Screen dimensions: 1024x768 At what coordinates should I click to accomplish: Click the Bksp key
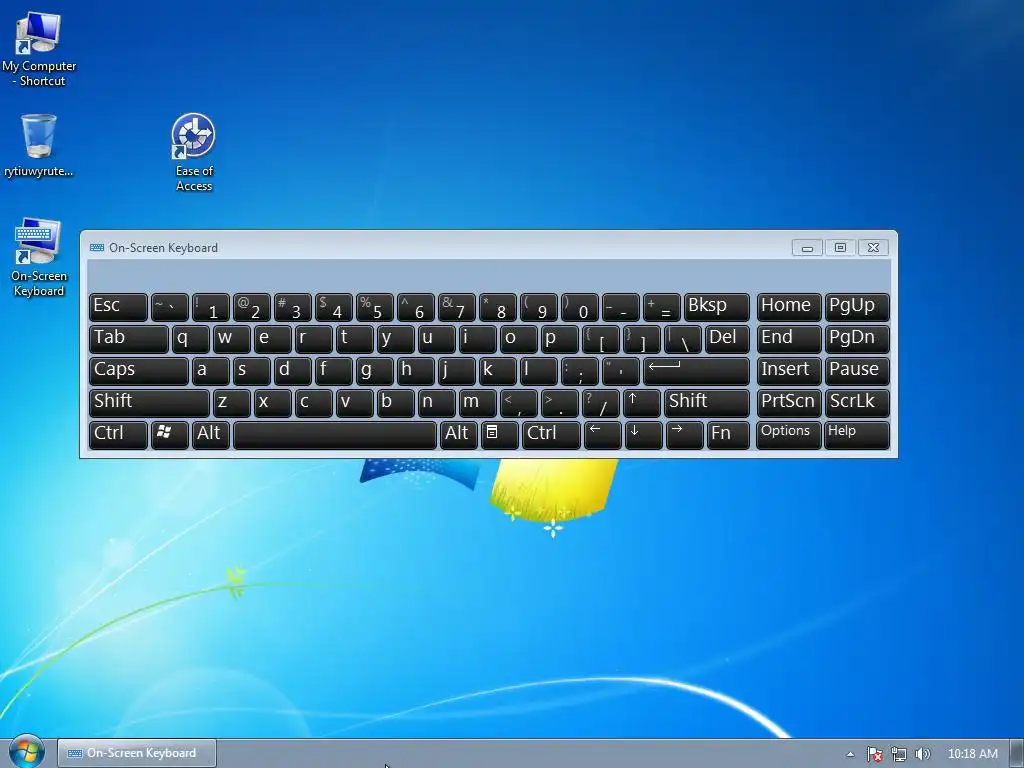click(716, 306)
